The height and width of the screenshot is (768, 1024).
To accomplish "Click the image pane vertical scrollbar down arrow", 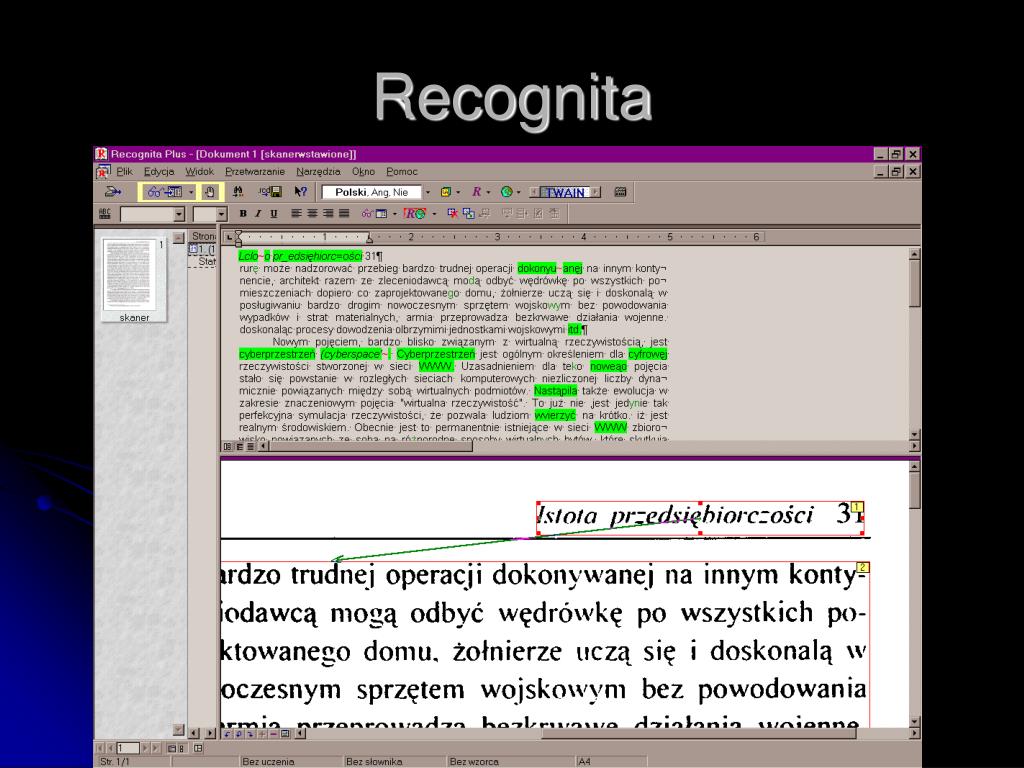I will click(x=914, y=722).
